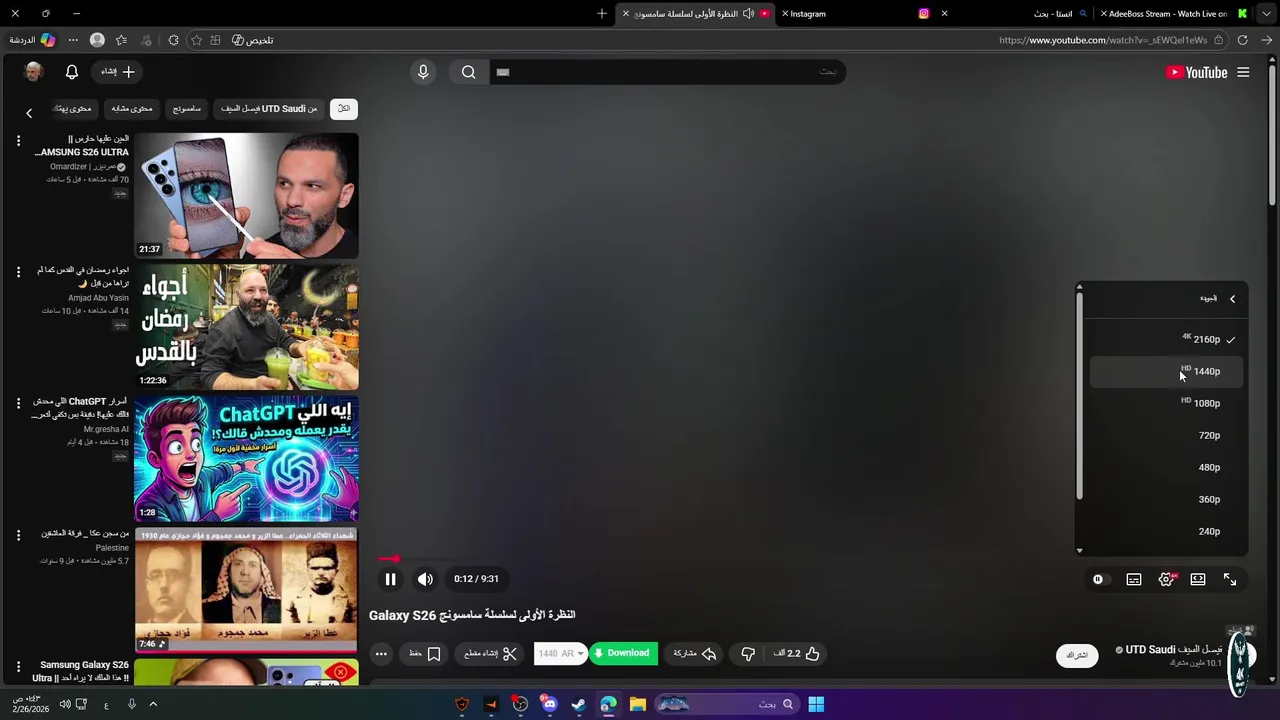Set video quality to 360p
This screenshot has width=1280, height=720.
tap(1166, 499)
